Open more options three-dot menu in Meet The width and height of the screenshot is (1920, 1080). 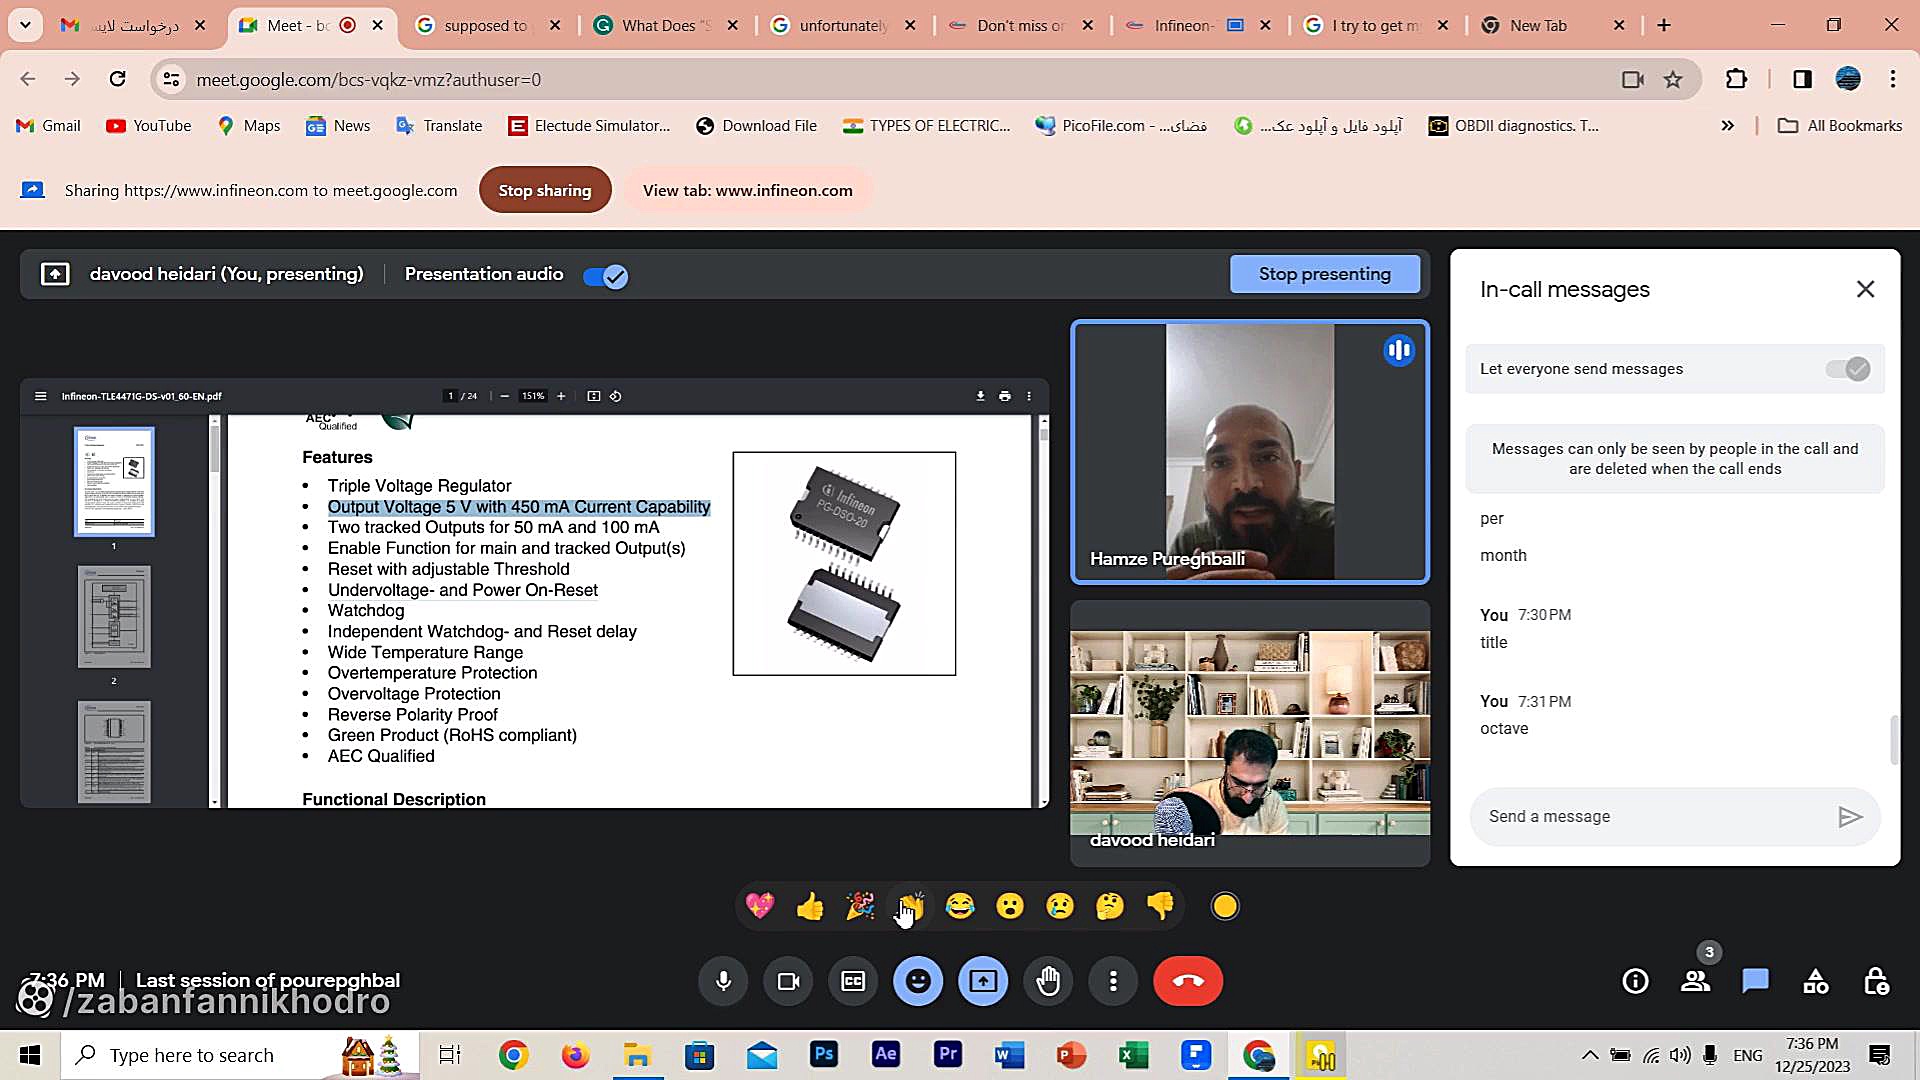pyautogui.click(x=1113, y=981)
